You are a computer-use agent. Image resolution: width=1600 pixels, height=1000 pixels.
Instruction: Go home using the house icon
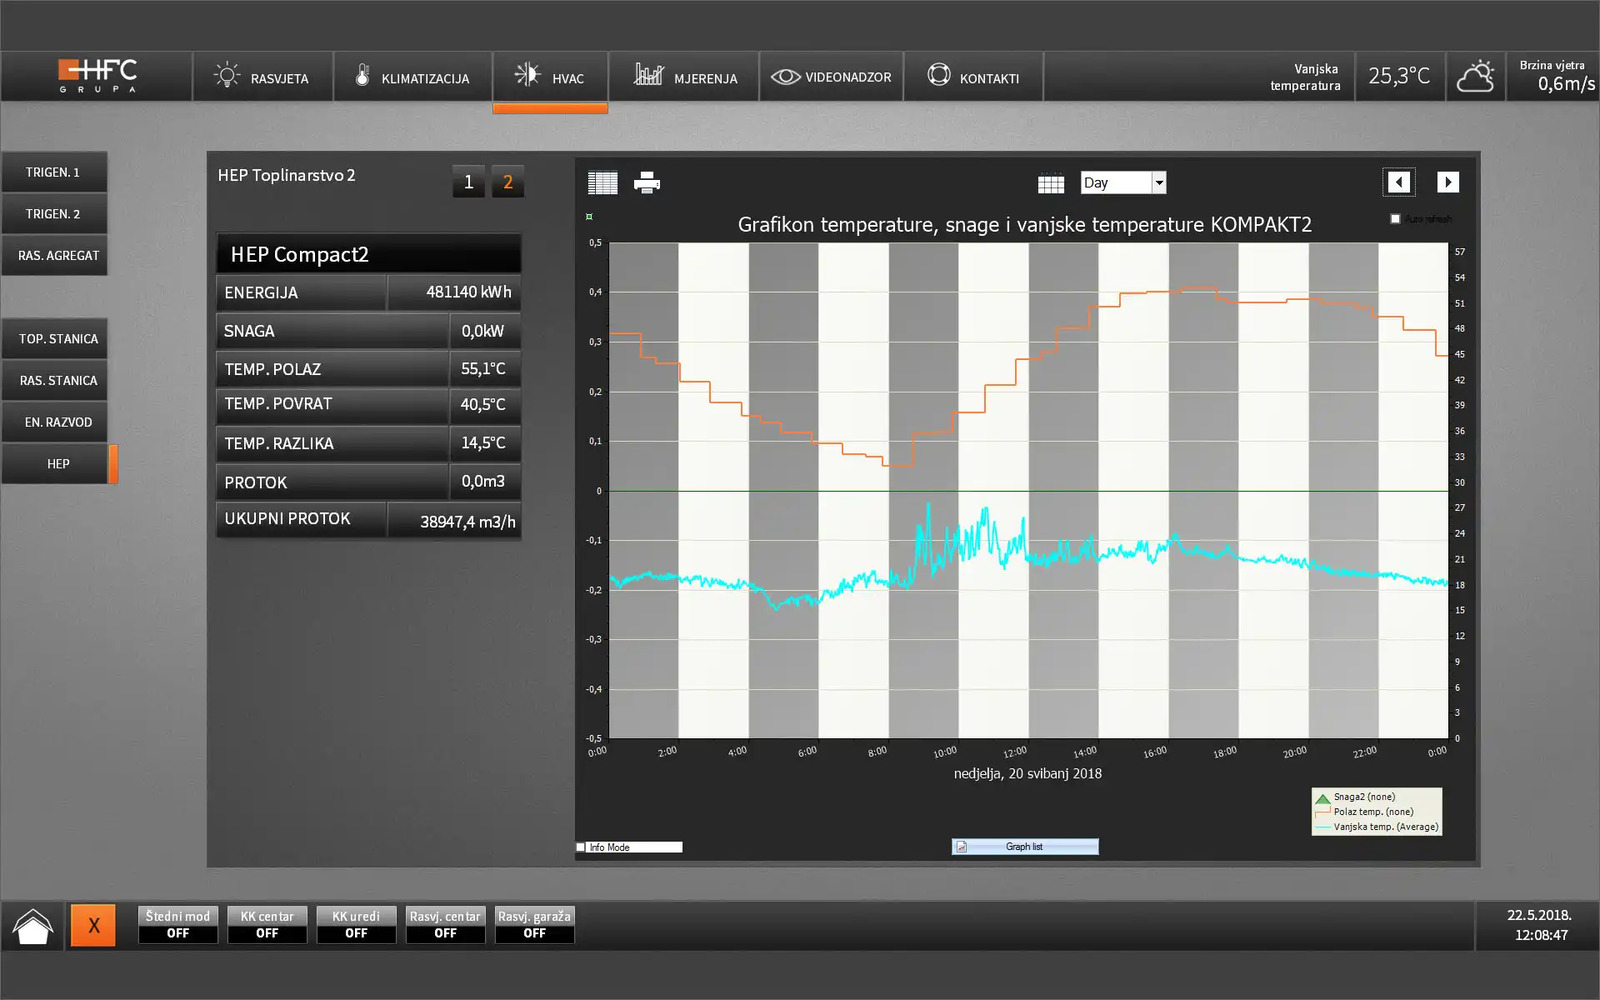(33, 926)
